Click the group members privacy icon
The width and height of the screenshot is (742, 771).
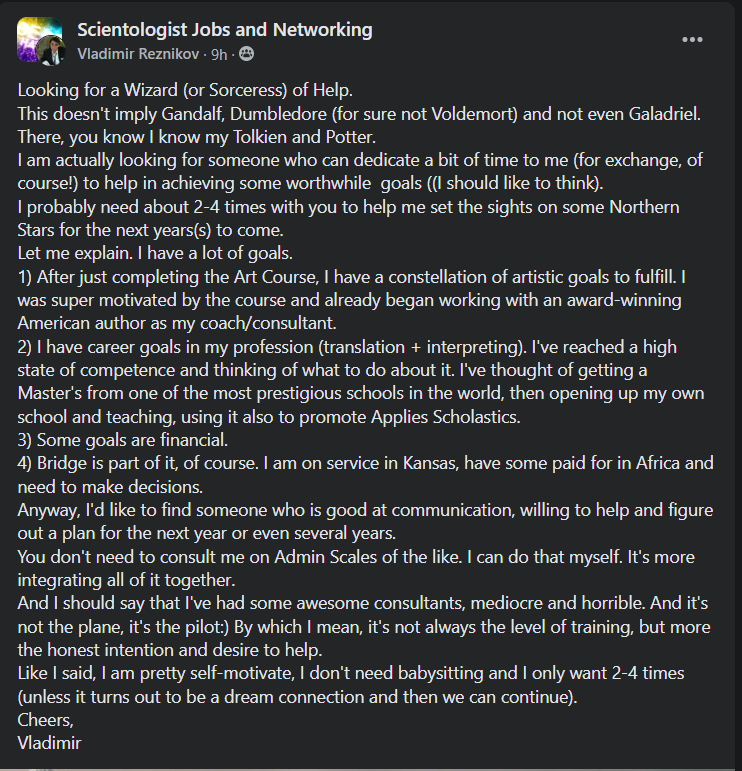(x=246, y=52)
